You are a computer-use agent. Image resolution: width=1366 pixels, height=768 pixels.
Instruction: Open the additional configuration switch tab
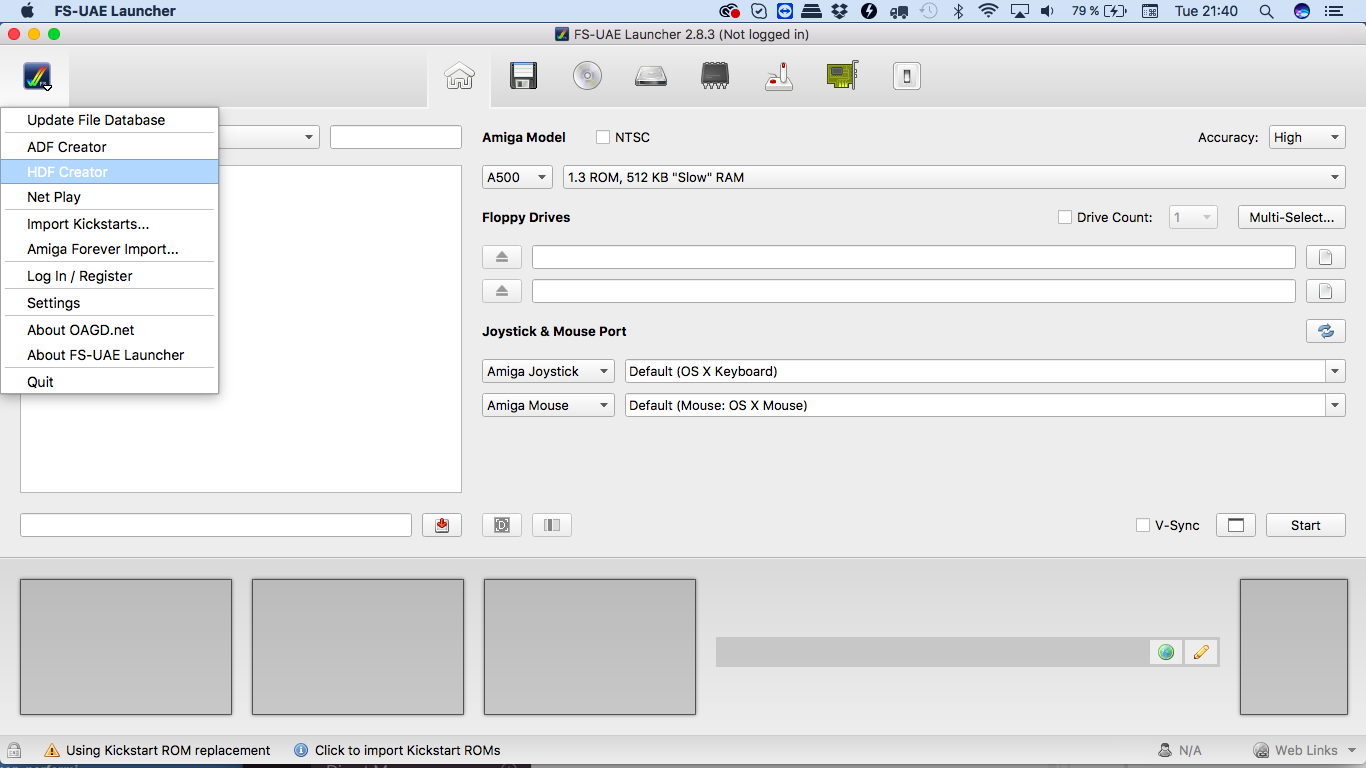click(x=906, y=76)
